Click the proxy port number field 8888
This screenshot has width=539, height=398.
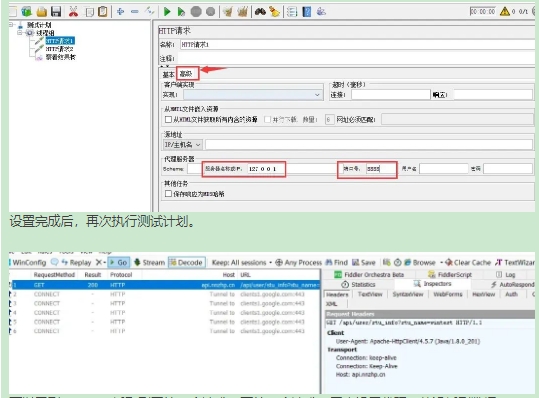click(381, 169)
